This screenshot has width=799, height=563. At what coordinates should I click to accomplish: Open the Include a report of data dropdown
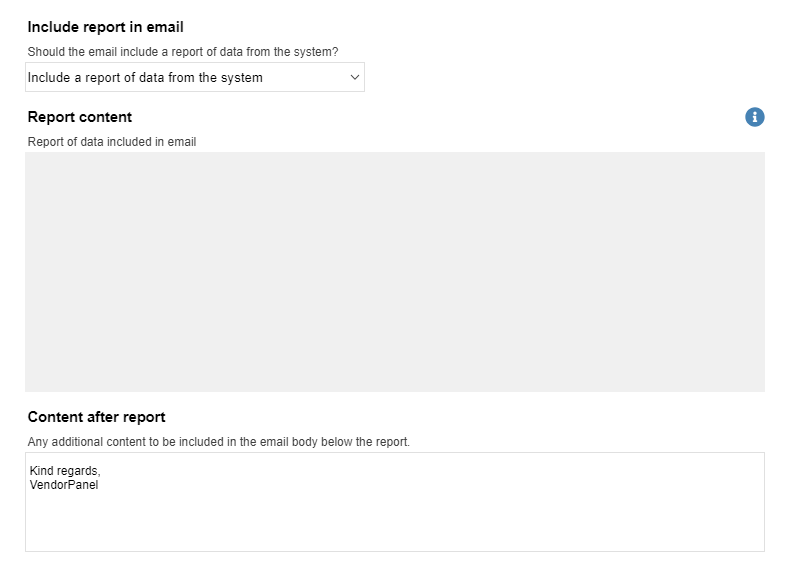[x=195, y=77]
